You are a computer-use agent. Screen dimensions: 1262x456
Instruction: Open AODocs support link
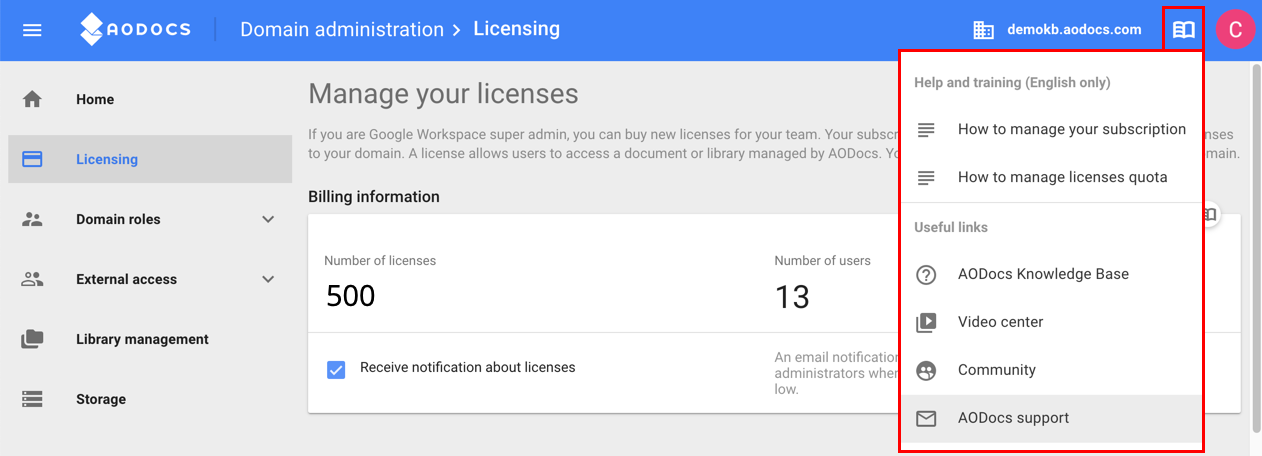point(1050,418)
